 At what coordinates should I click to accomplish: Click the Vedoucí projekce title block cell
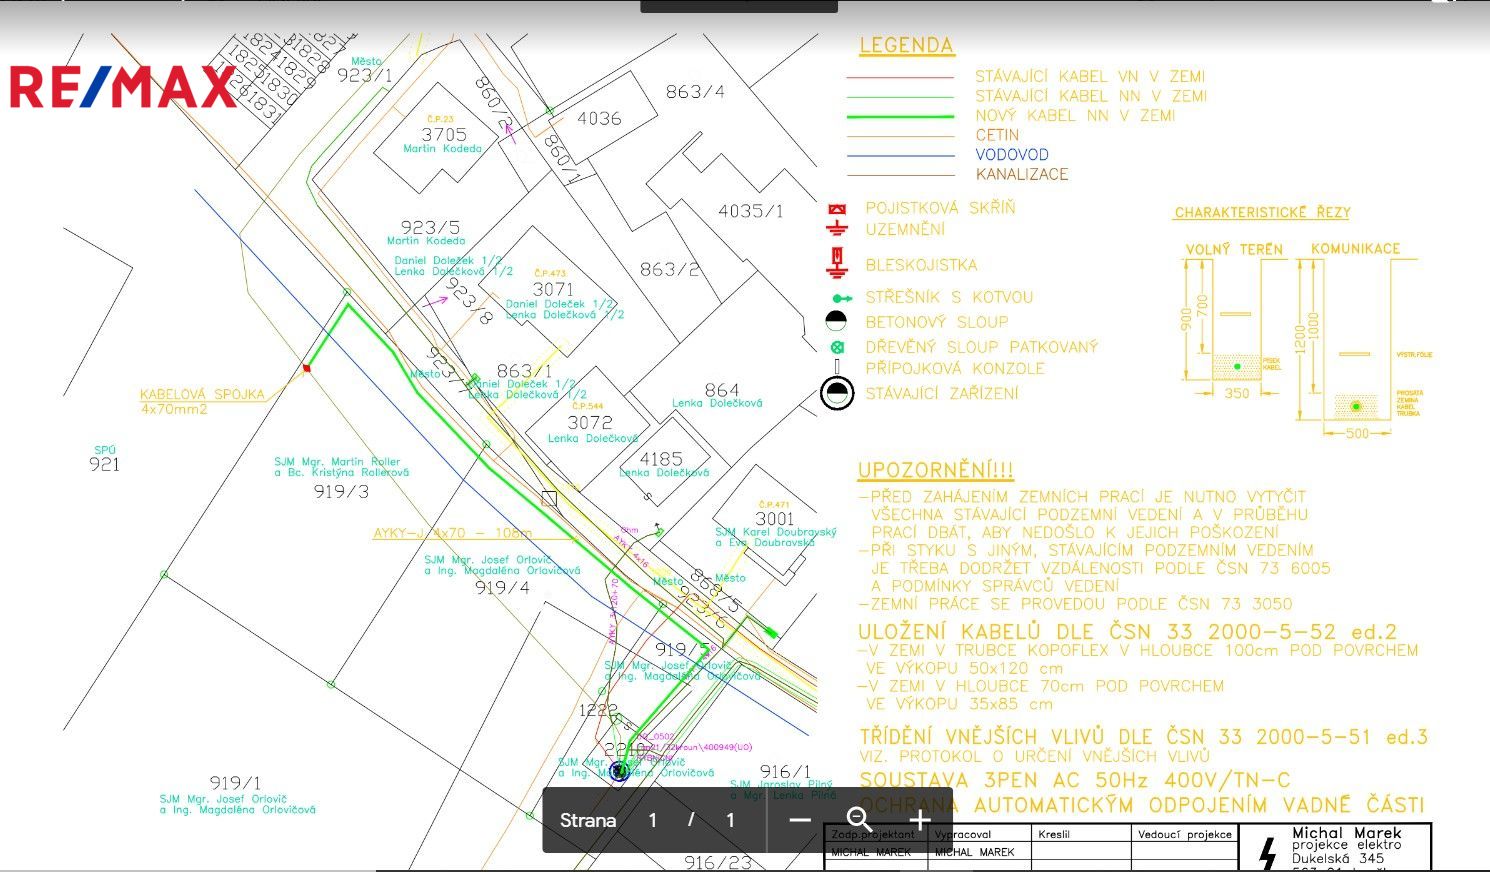click(x=1185, y=834)
